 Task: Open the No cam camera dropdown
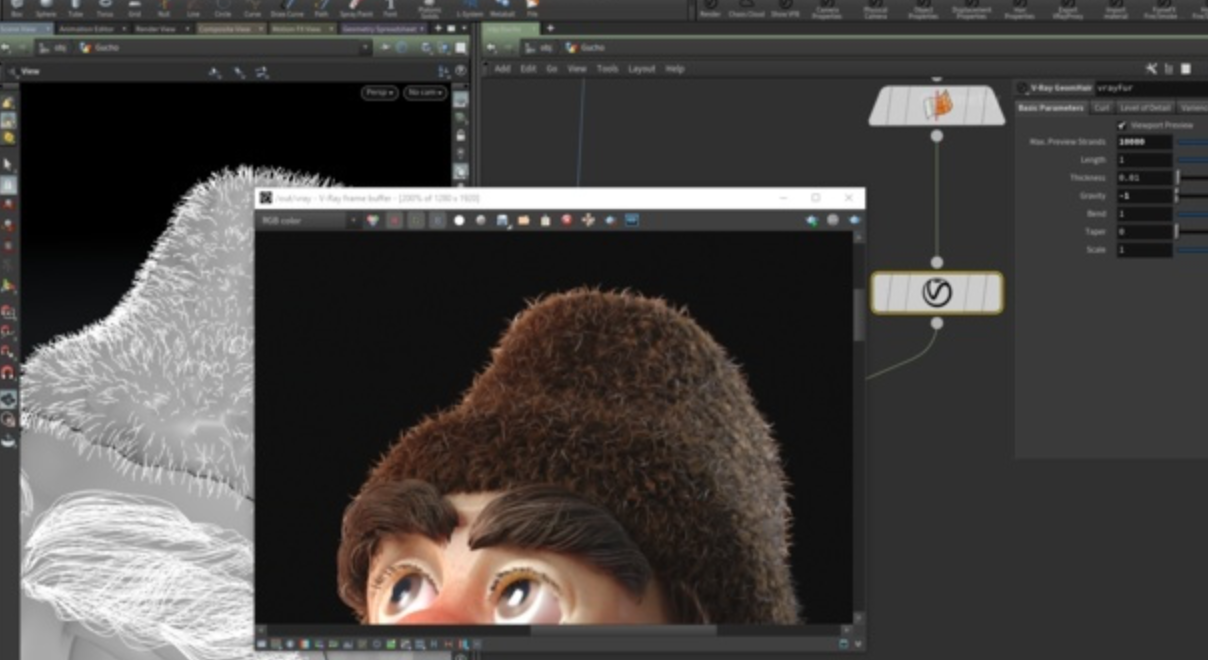[425, 92]
